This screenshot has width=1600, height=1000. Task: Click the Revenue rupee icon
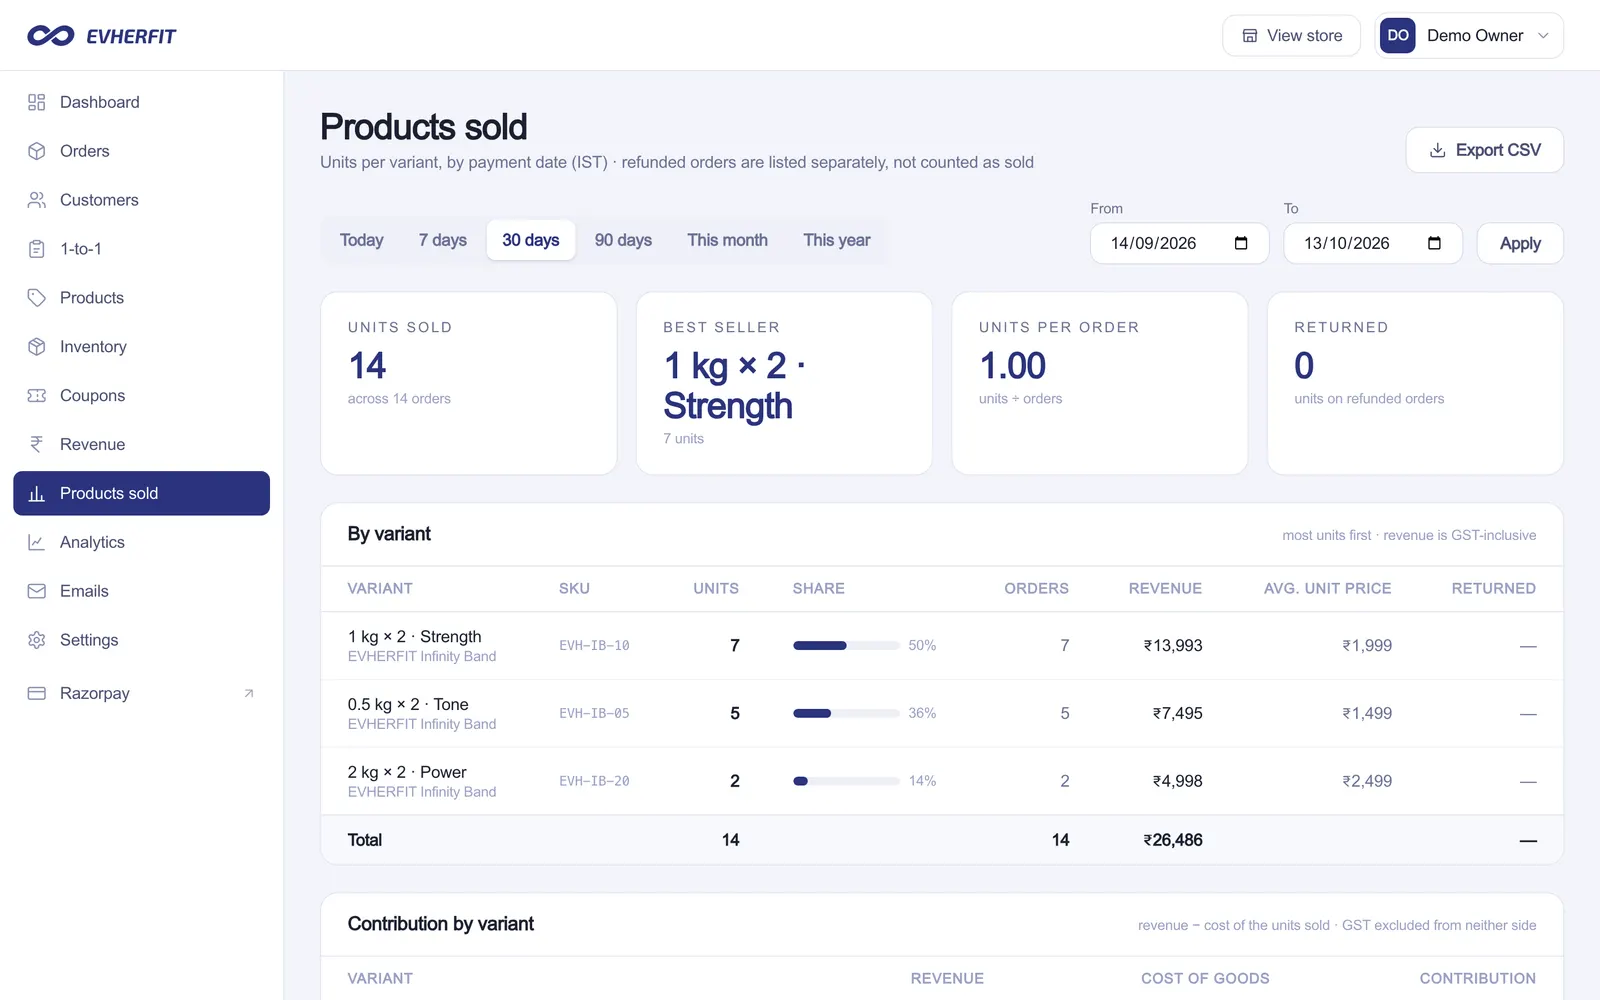(37, 444)
